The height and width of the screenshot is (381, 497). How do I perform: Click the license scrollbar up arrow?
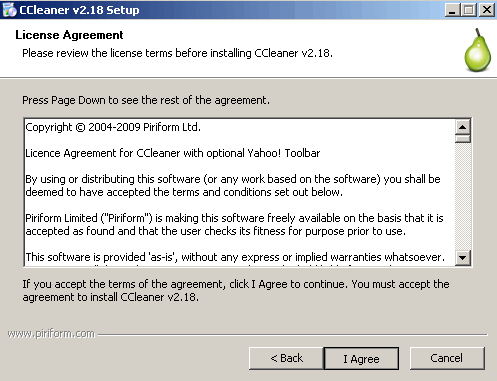463,127
